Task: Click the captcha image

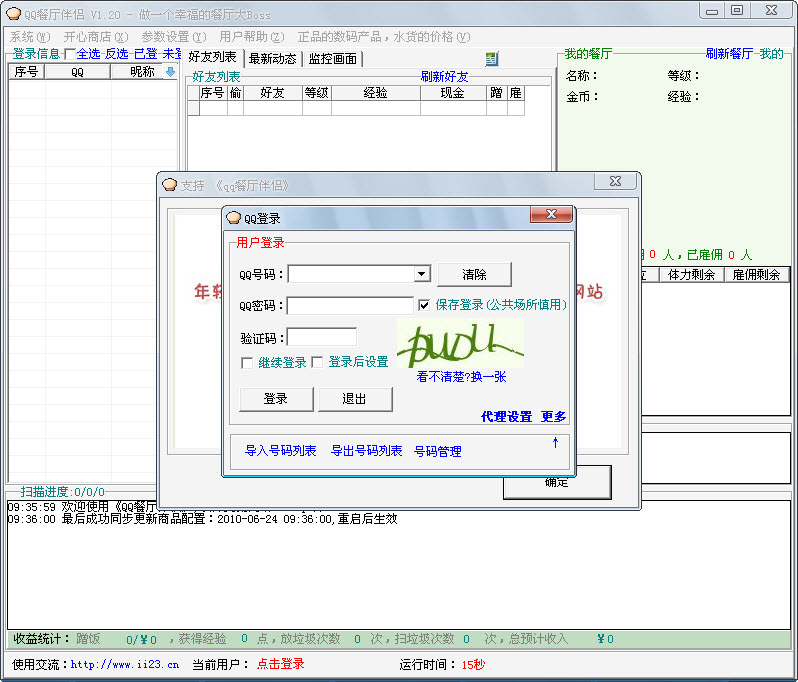Action: pos(461,344)
